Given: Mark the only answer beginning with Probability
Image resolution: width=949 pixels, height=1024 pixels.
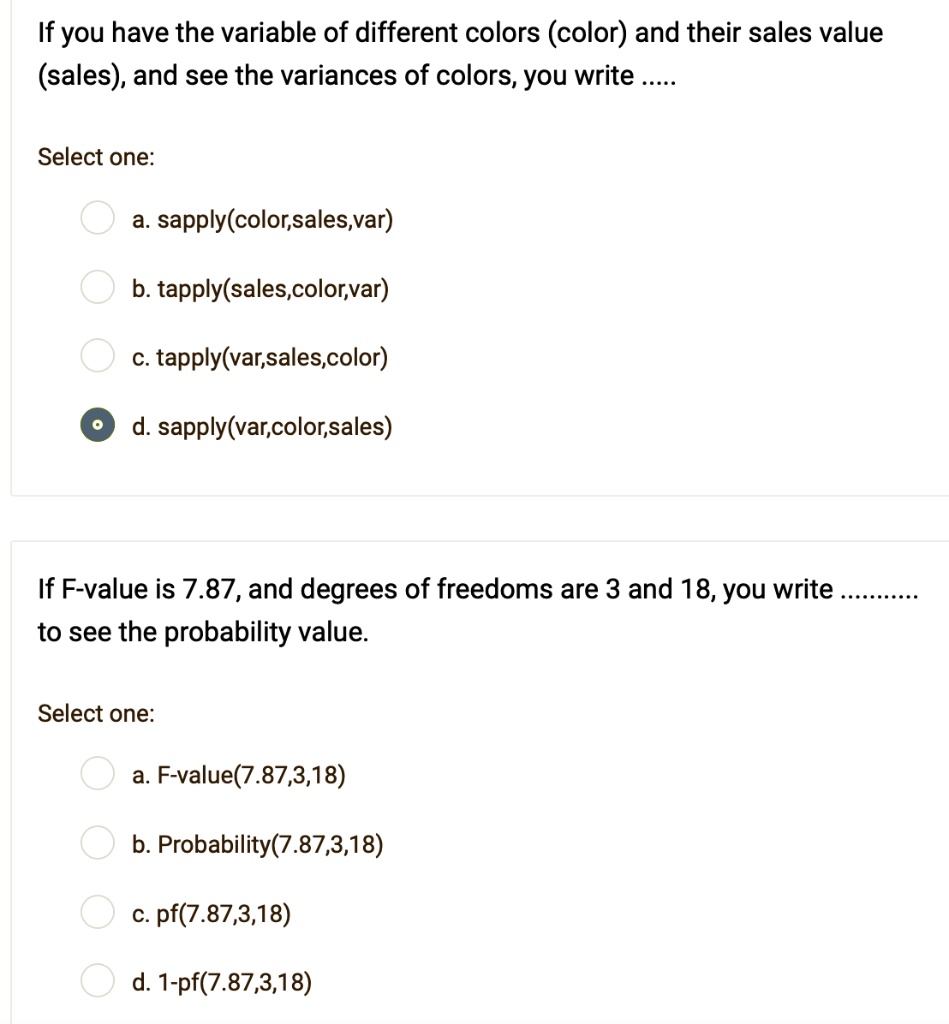Looking at the screenshot, I should (x=97, y=843).
